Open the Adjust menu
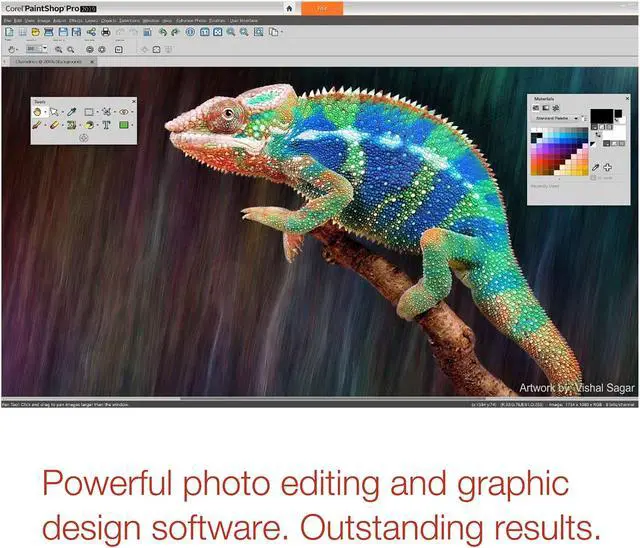 tap(59, 20)
